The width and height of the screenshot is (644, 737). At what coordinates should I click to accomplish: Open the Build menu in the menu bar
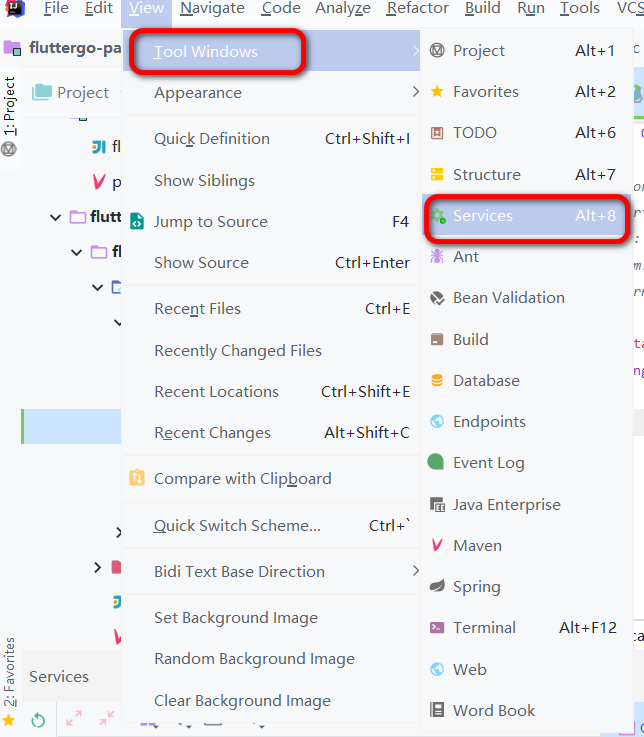[482, 8]
